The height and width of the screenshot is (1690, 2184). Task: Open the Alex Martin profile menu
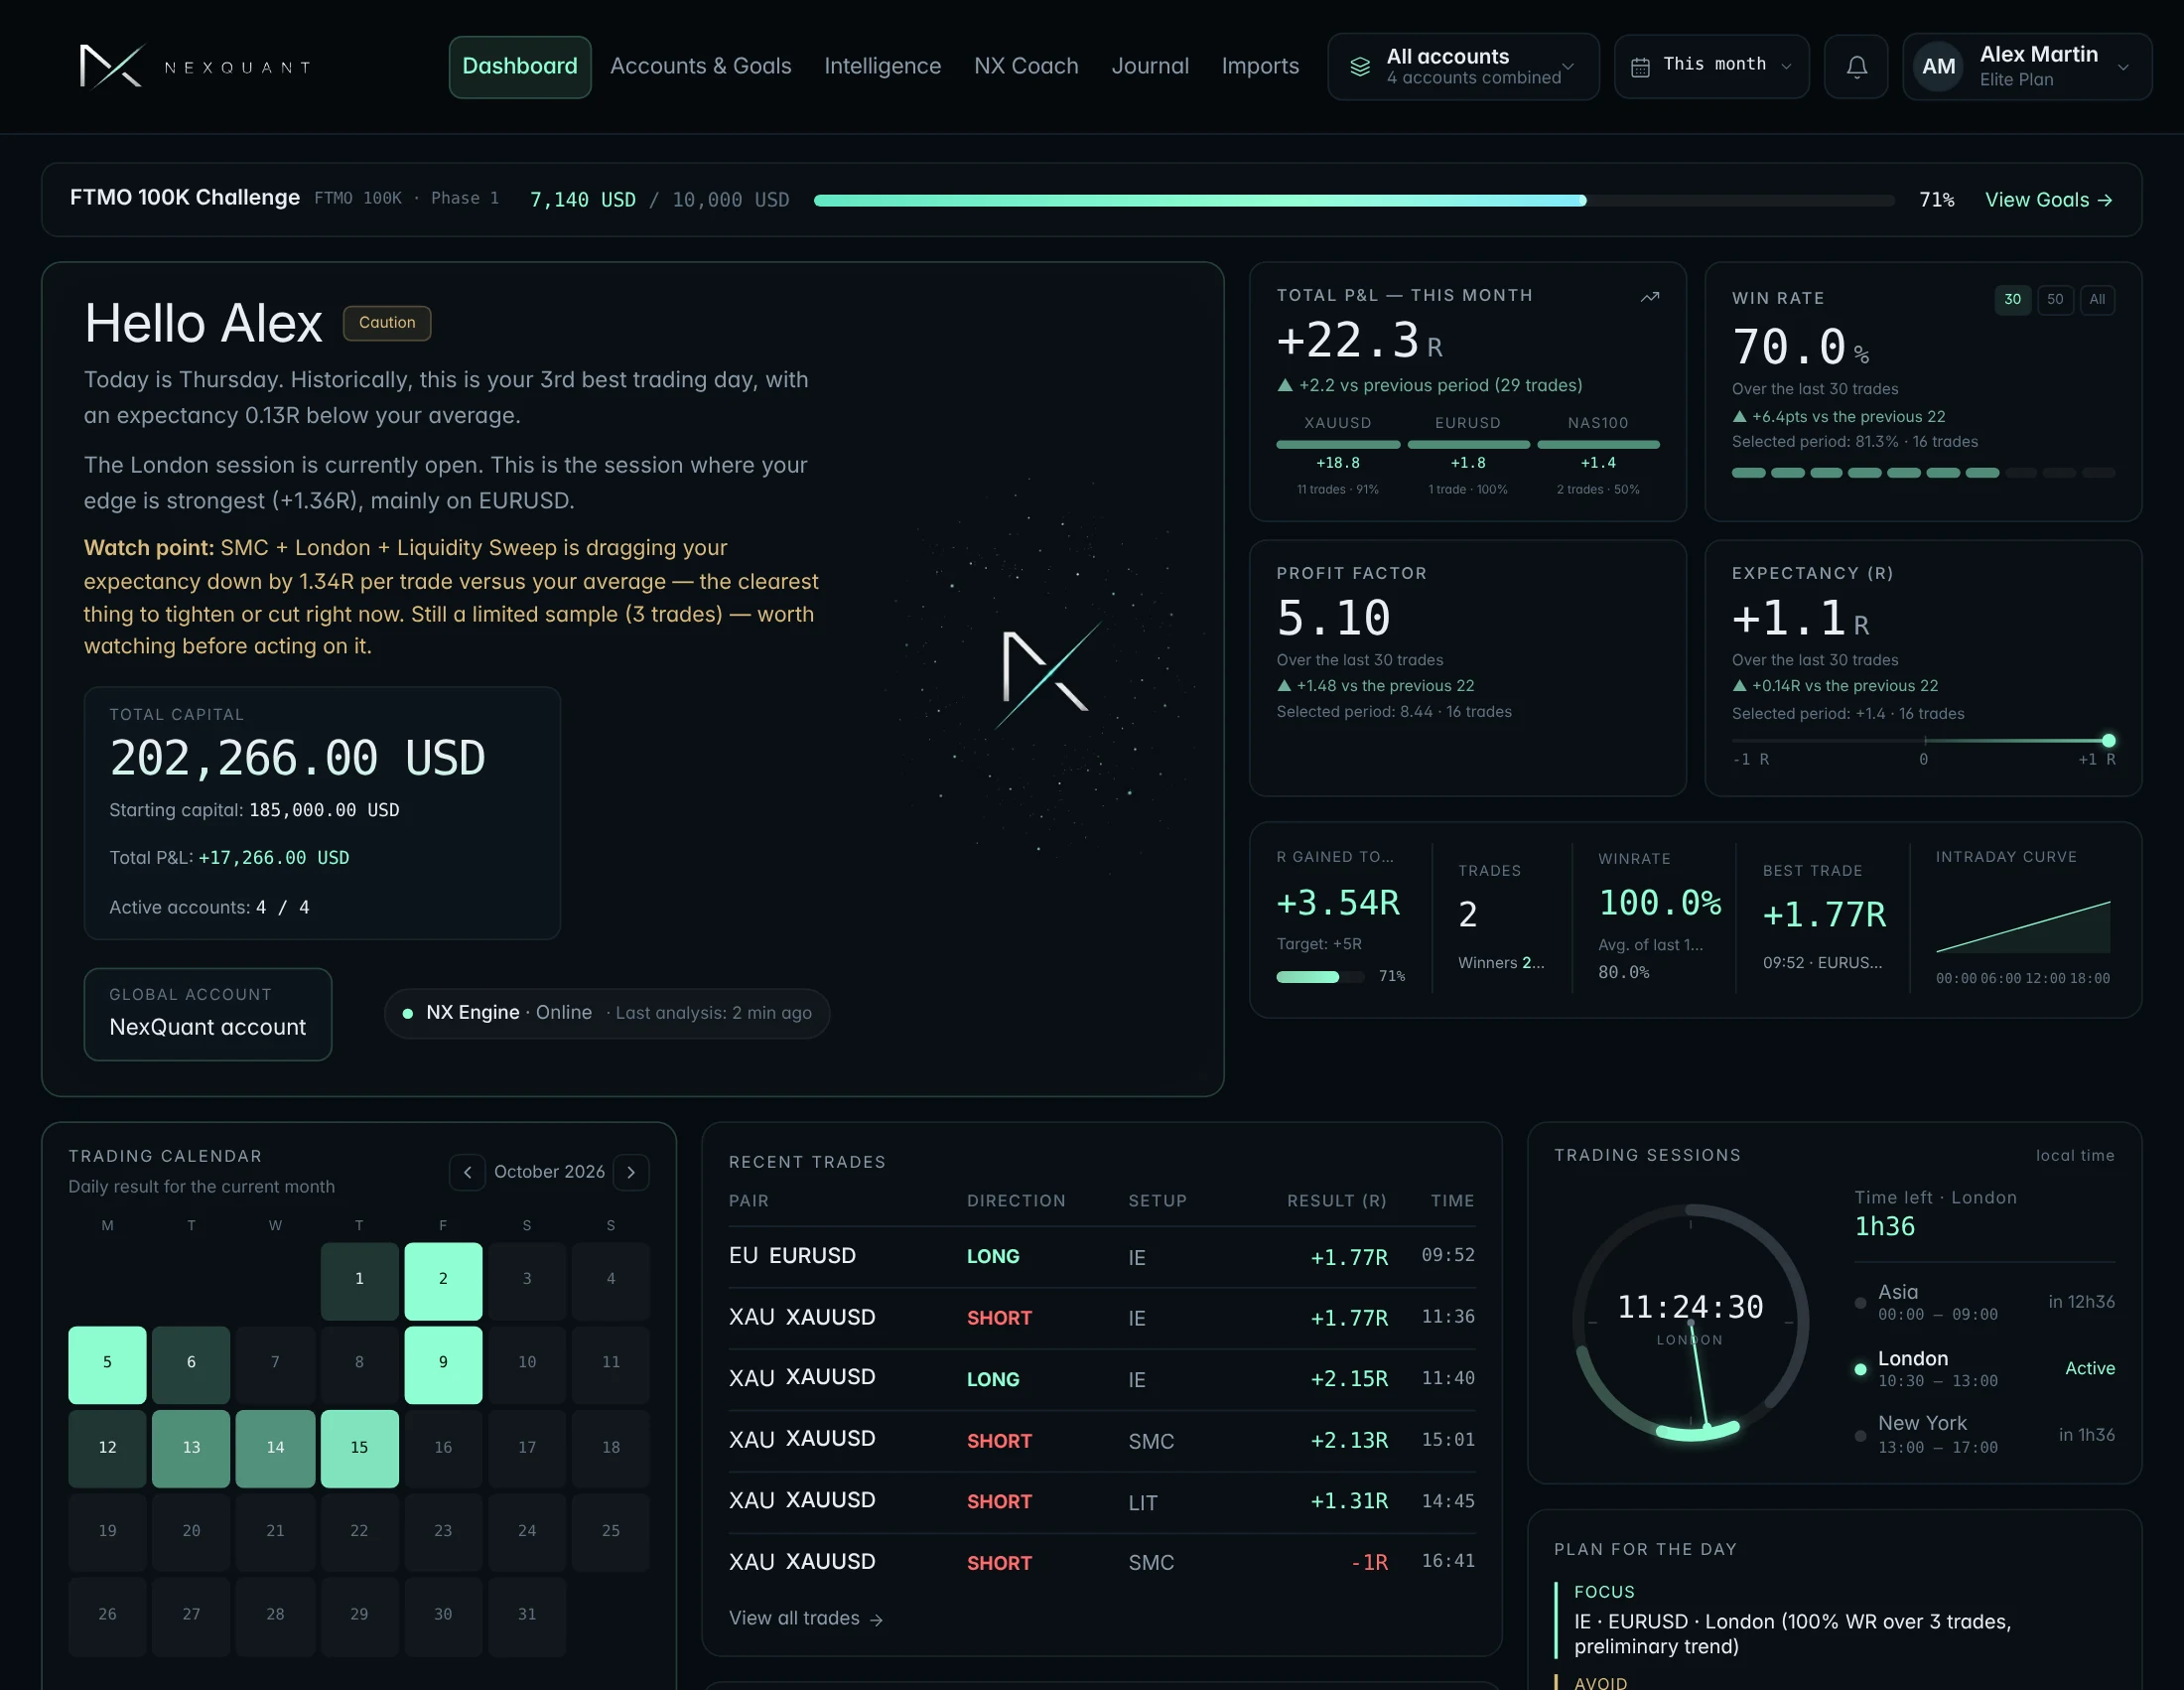[x=2027, y=67]
